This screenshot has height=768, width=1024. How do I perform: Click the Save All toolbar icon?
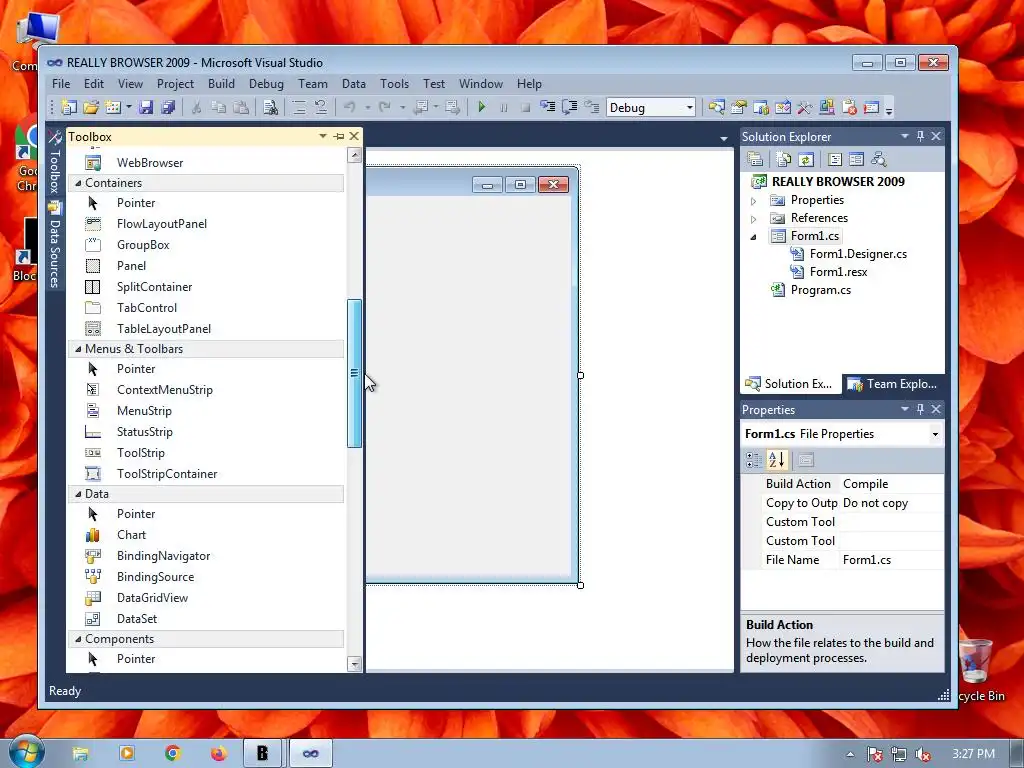[x=168, y=107]
